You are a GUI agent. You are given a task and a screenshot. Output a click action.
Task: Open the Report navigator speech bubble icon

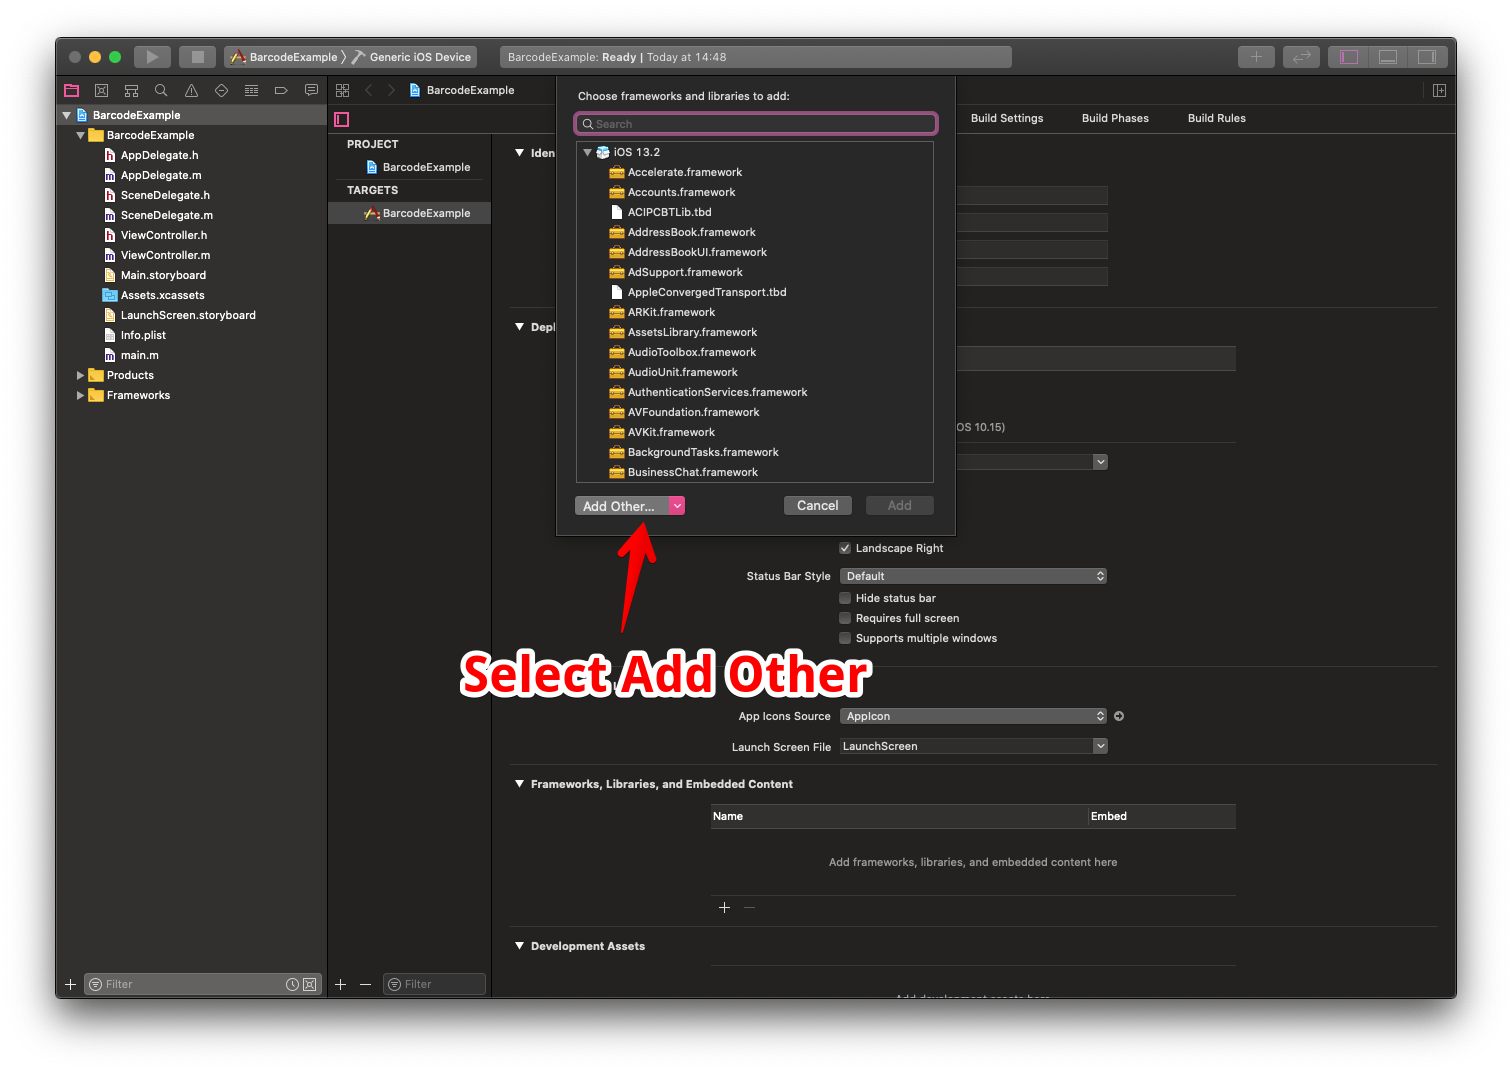click(311, 90)
